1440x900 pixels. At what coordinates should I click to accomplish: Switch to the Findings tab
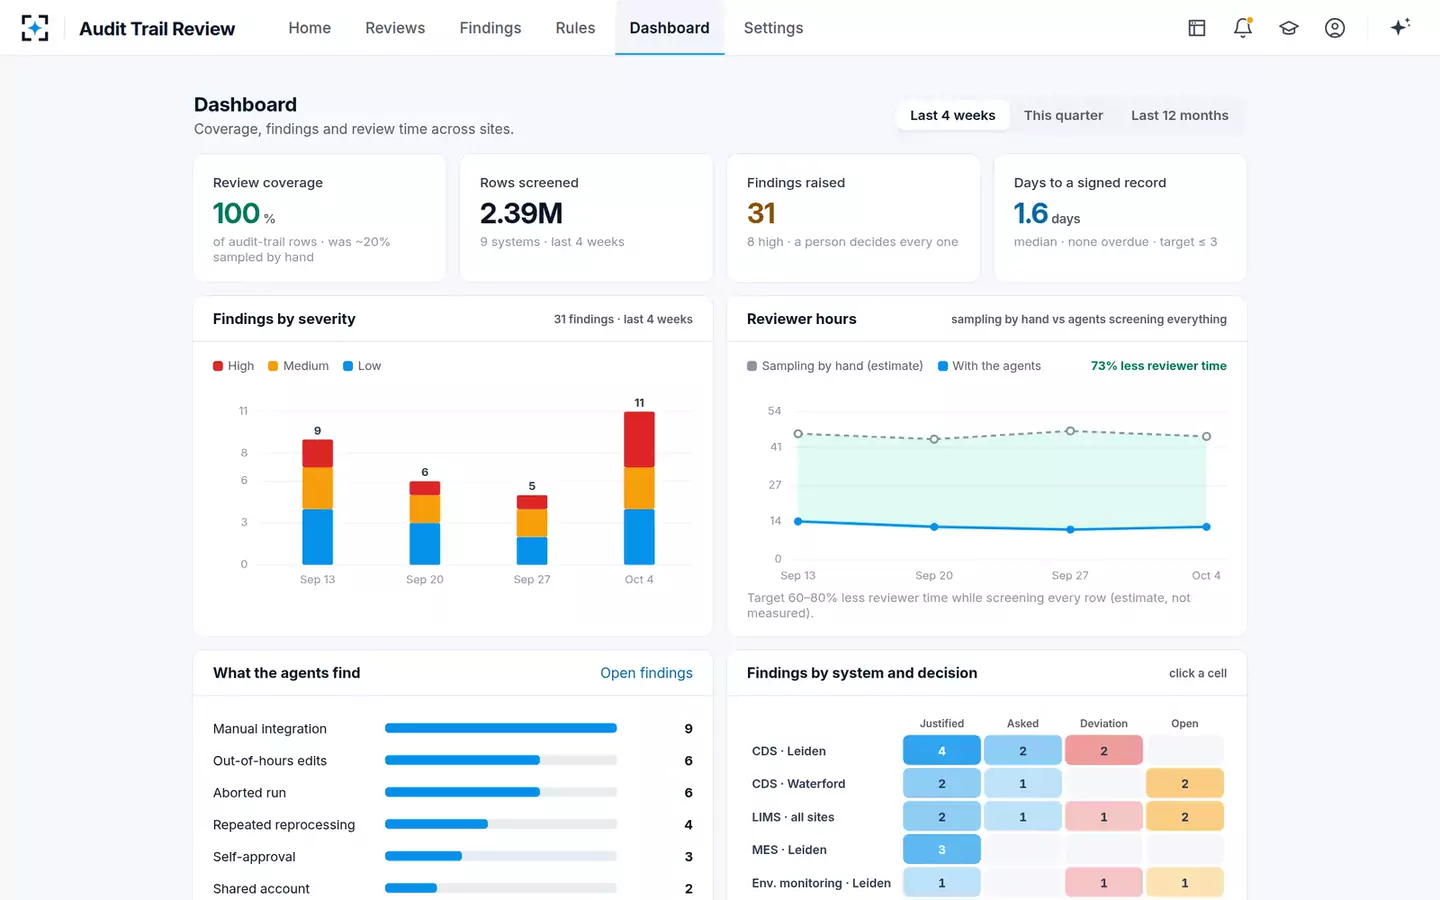pos(490,28)
